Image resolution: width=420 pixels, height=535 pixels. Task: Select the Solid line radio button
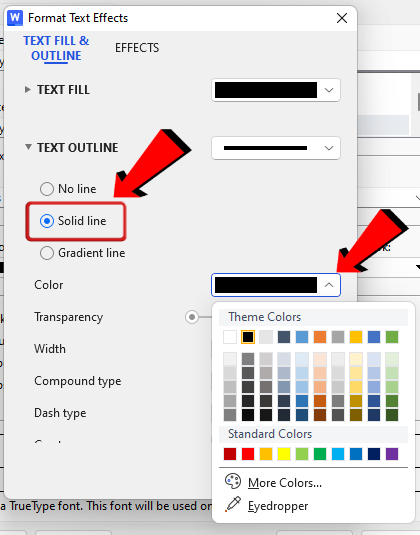pyautogui.click(x=47, y=221)
